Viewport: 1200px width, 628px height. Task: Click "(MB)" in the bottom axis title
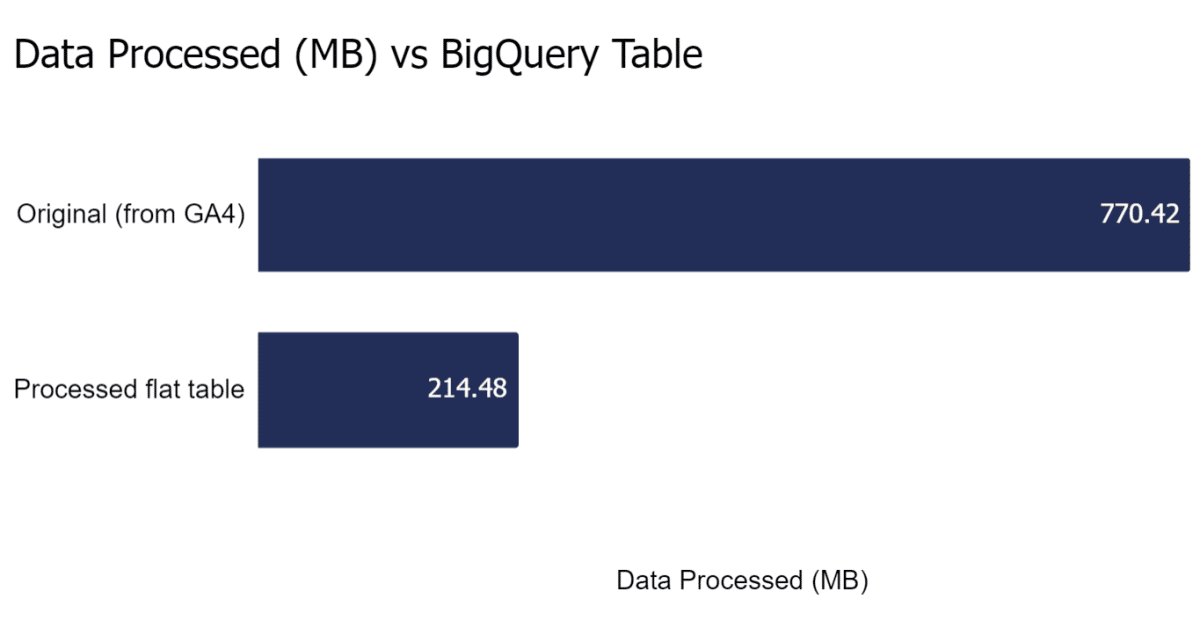click(x=839, y=581)
